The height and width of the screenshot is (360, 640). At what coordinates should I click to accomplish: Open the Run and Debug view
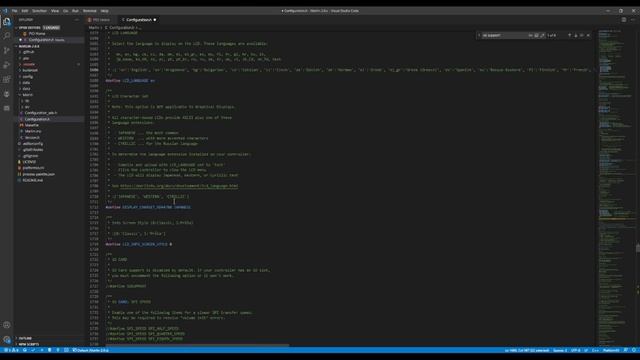tap(7, 65)
